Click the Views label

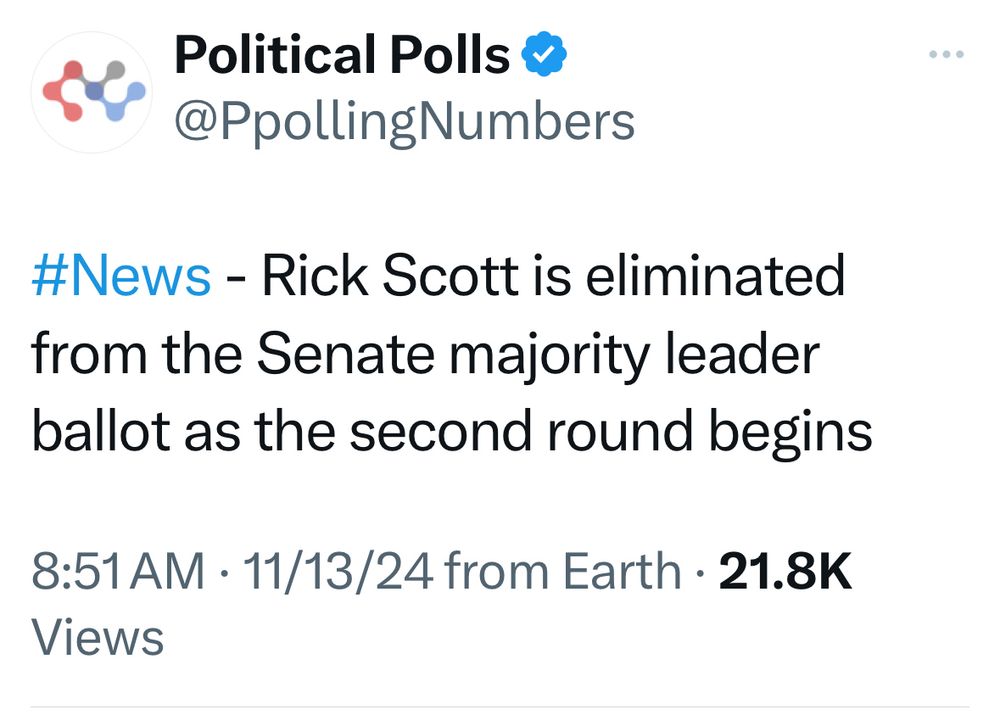98,637
